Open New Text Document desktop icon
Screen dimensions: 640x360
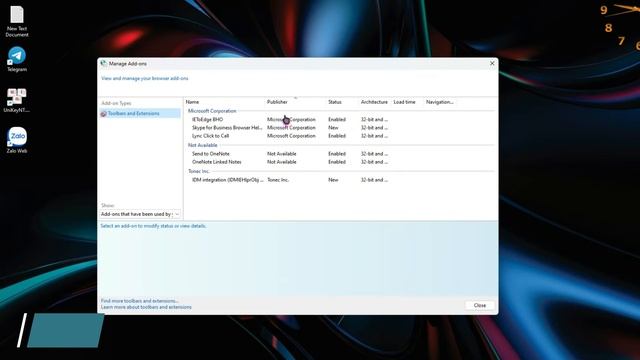17,21
